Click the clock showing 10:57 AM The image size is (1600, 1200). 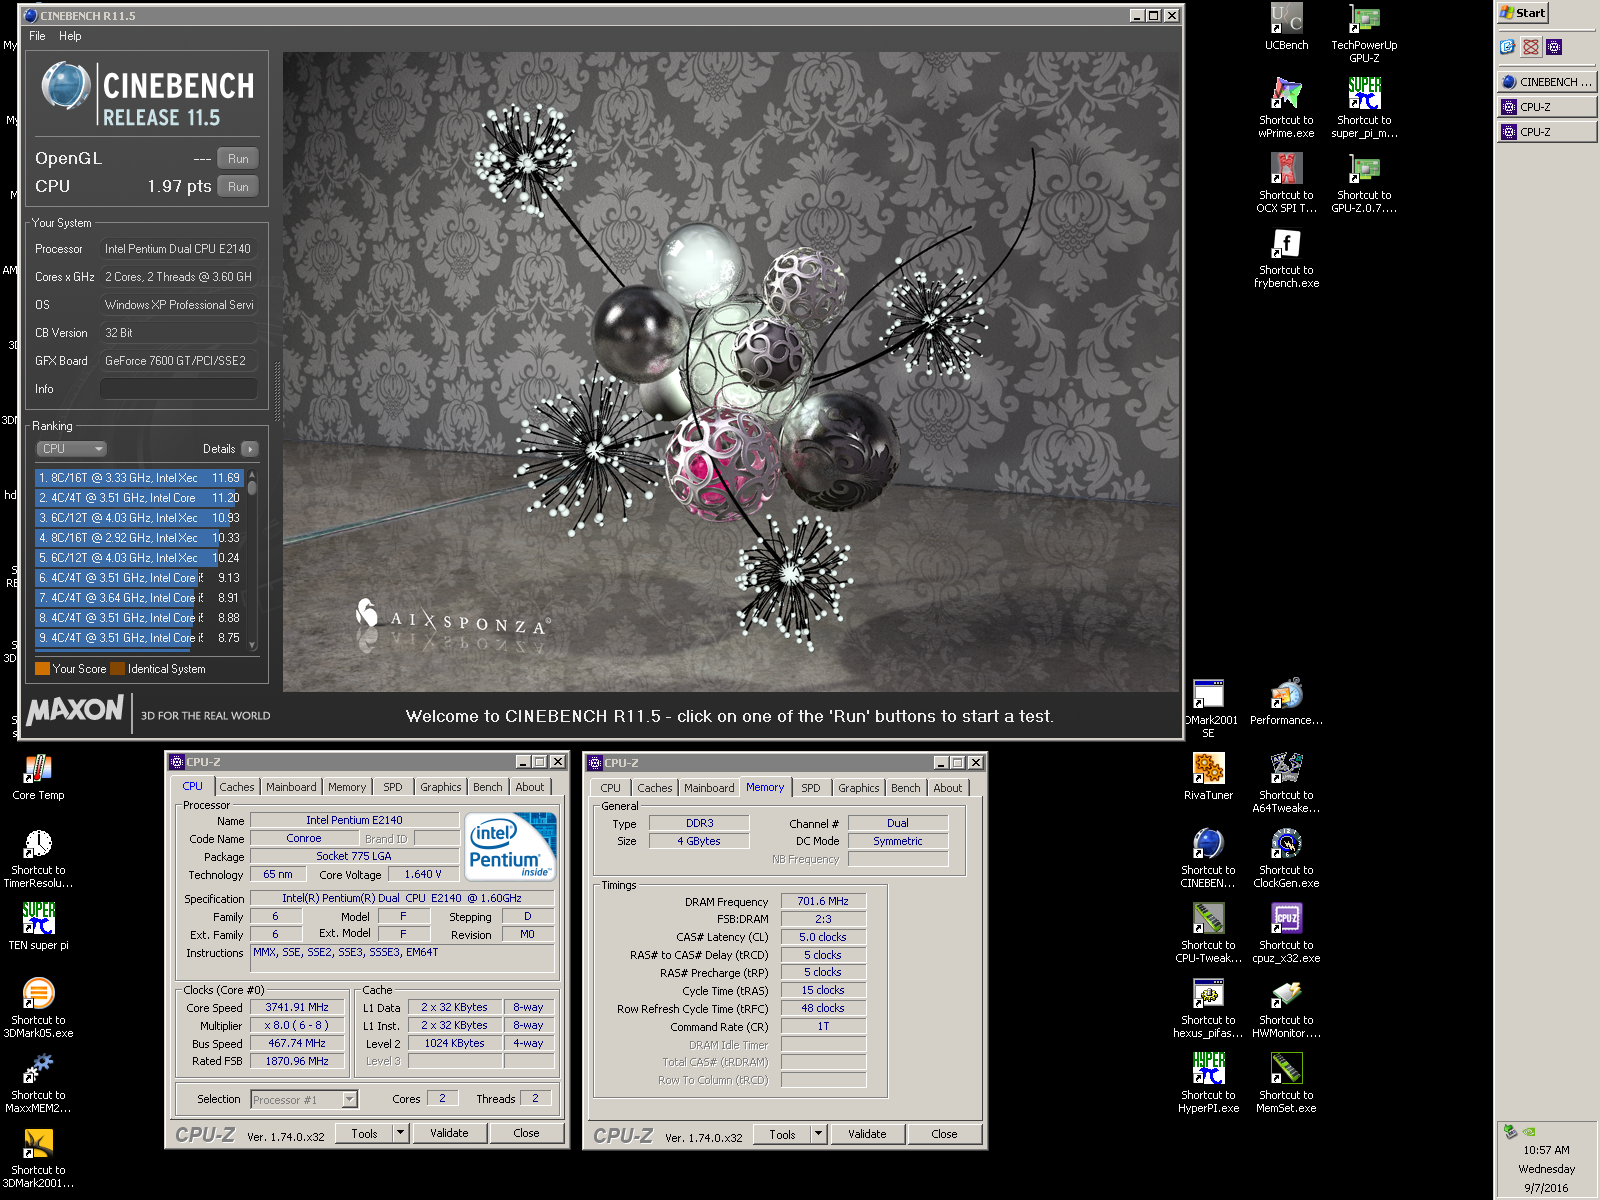tap(1546, 1150)
